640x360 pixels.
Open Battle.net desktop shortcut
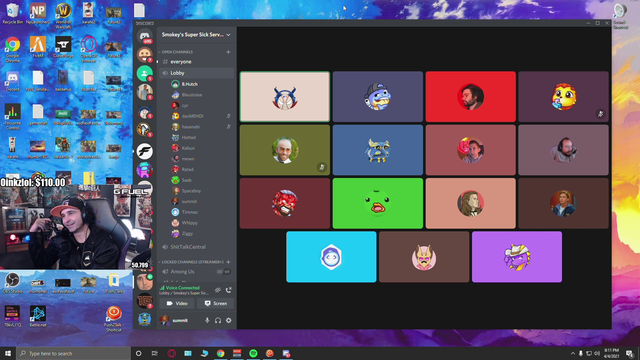click(x=38, y=316)
